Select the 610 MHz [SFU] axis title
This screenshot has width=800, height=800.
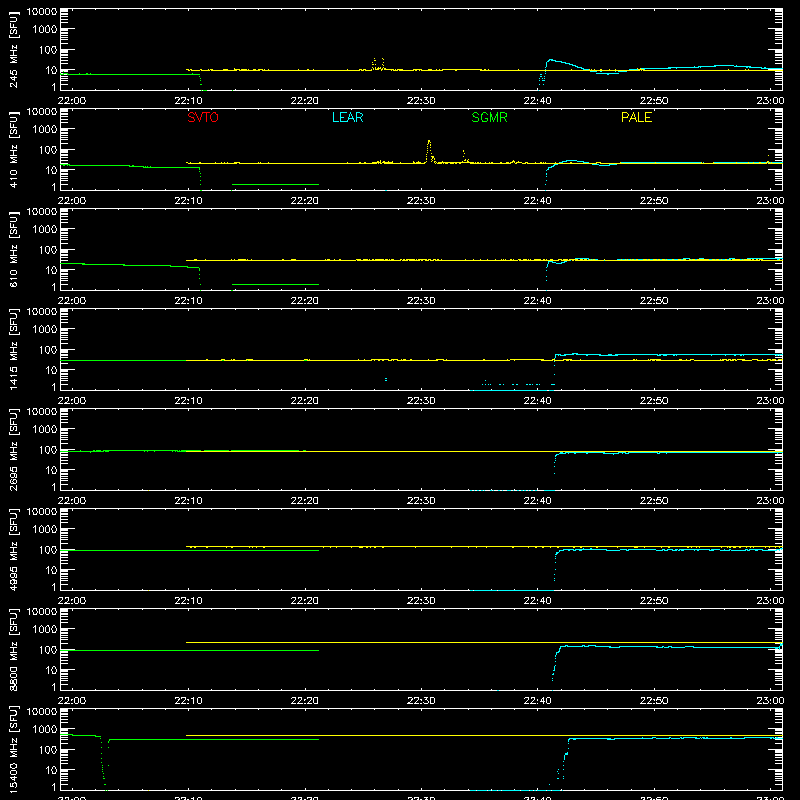(14, 249)
